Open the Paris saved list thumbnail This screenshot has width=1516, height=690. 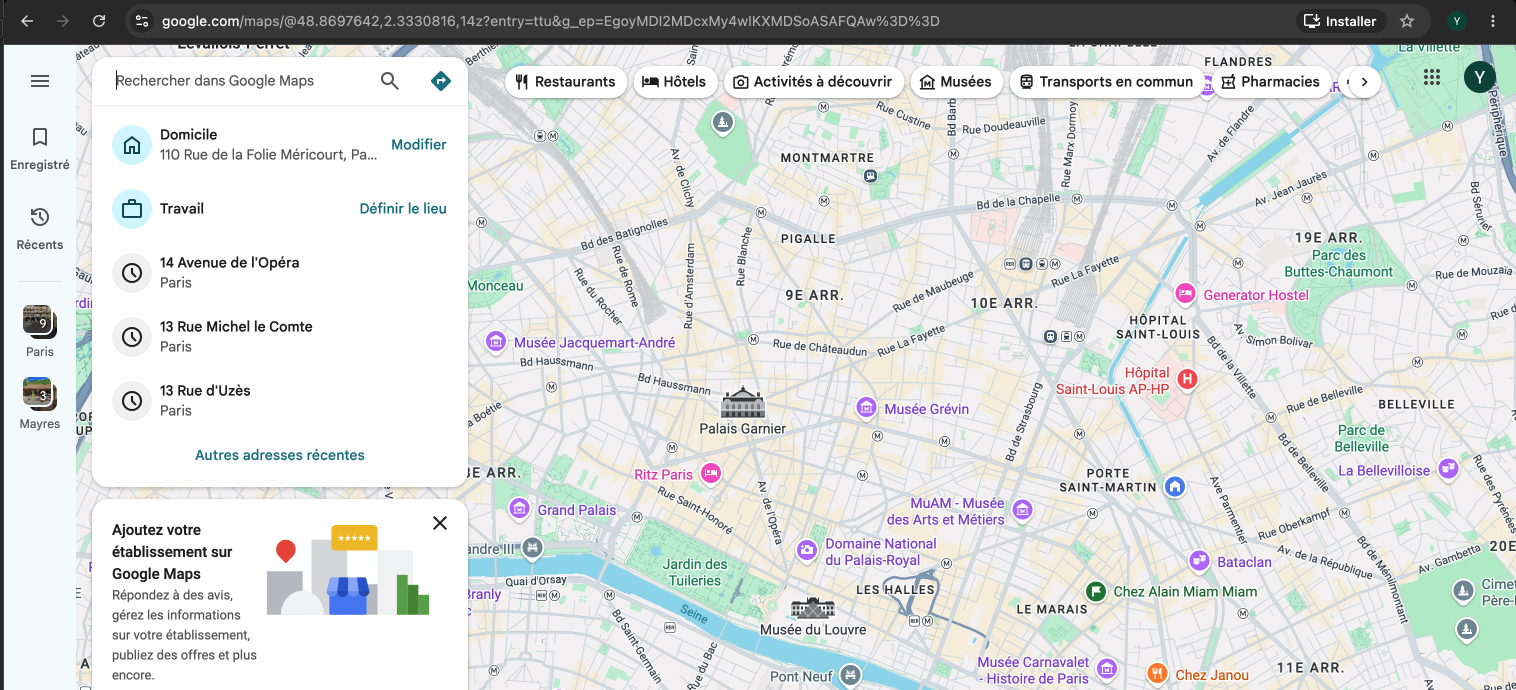40,332
